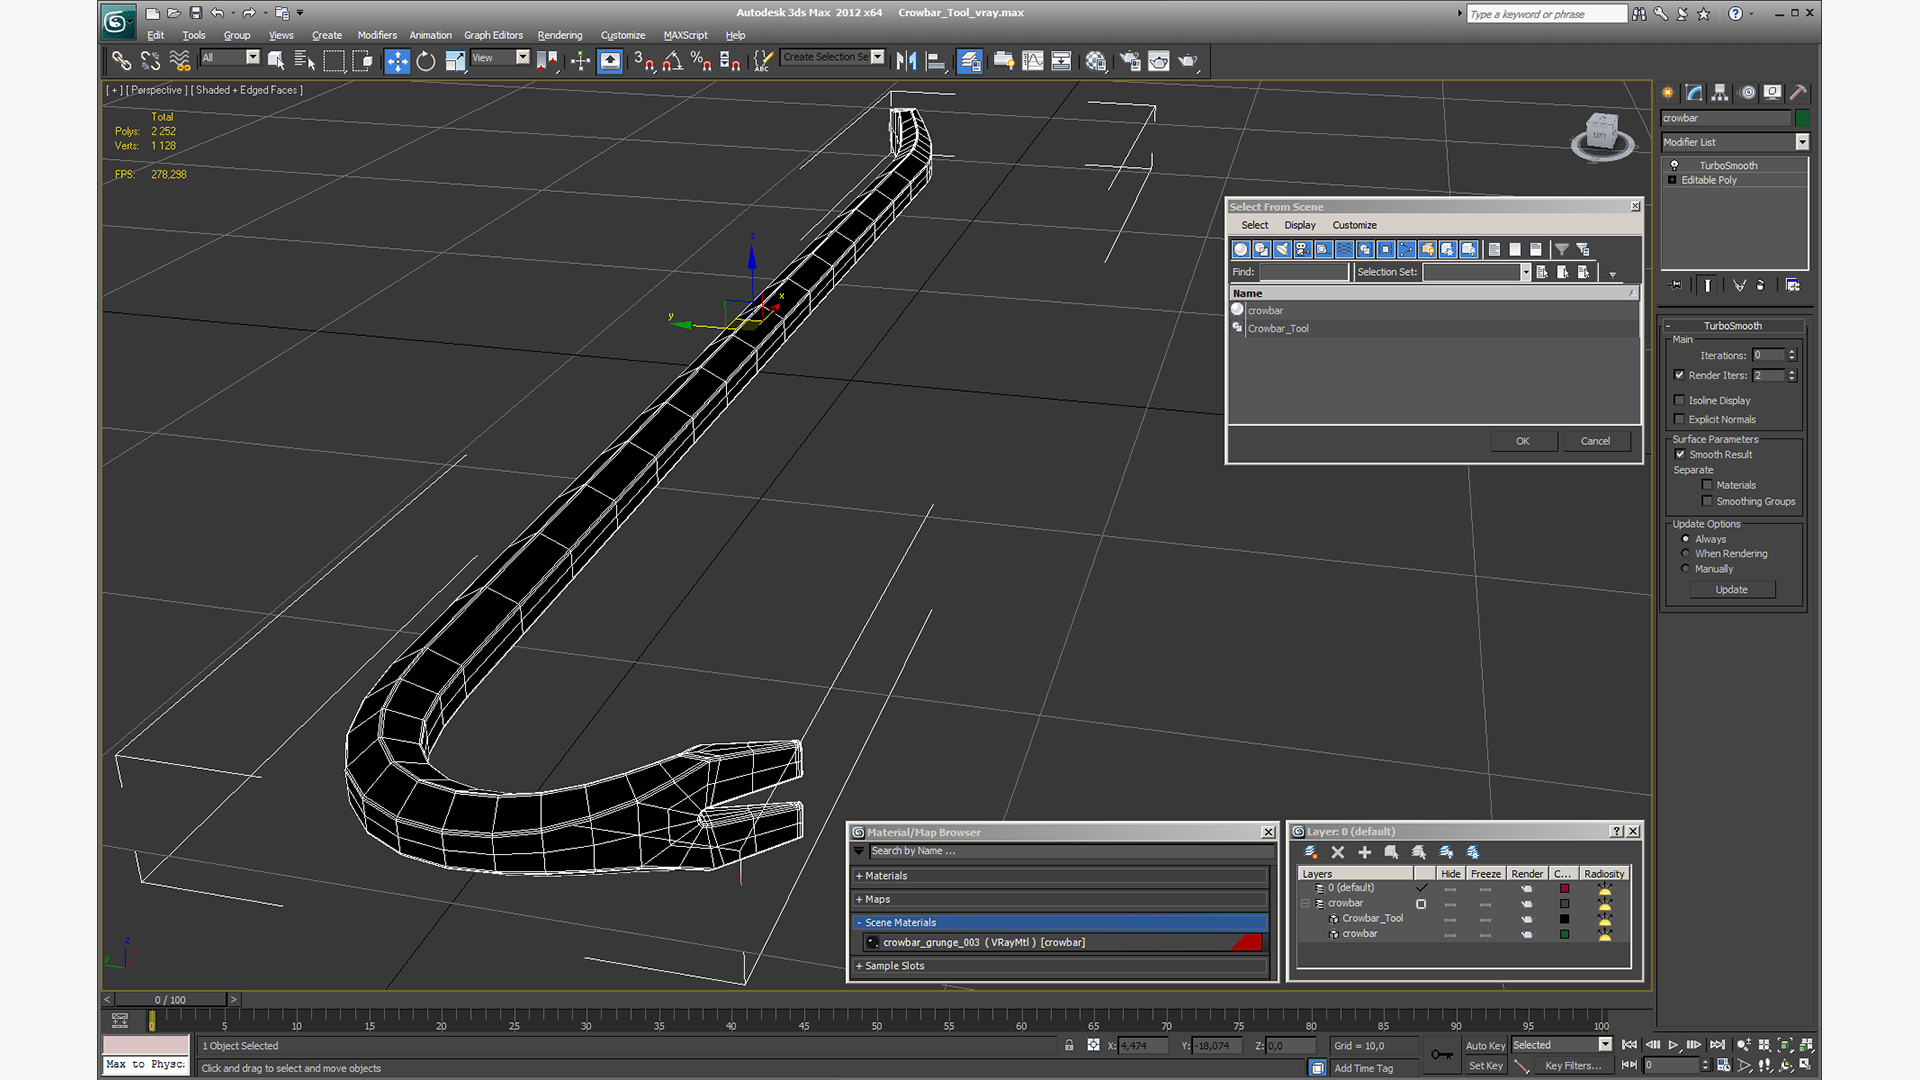Image resolution: width=1920 pixels, height=1080 pixels.
Task: Activate the Rotate tool
Action: (426, 62)
